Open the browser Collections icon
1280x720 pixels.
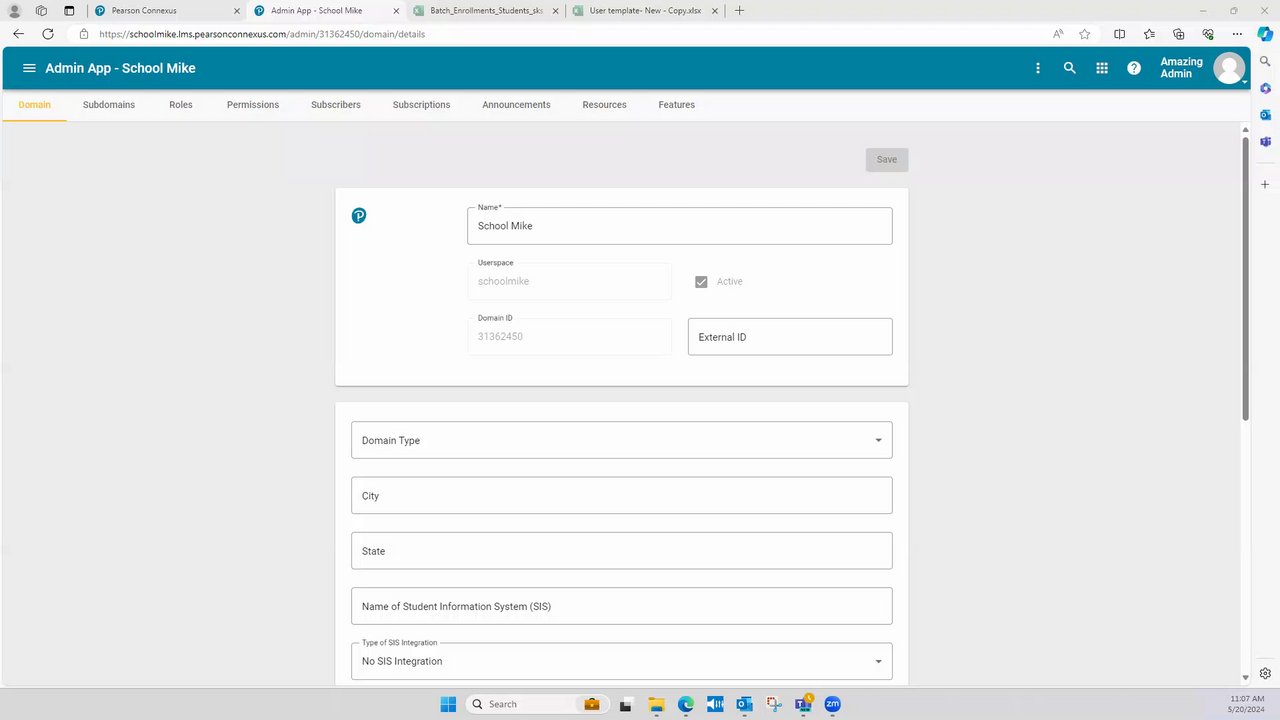(x=1178, y=33)
